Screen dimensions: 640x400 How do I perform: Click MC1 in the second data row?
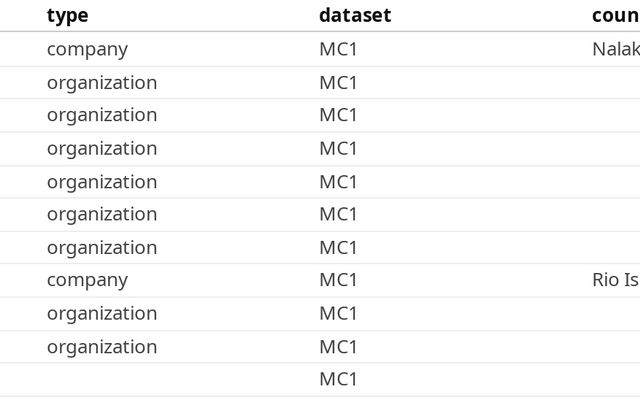click(x=338, y=82)
